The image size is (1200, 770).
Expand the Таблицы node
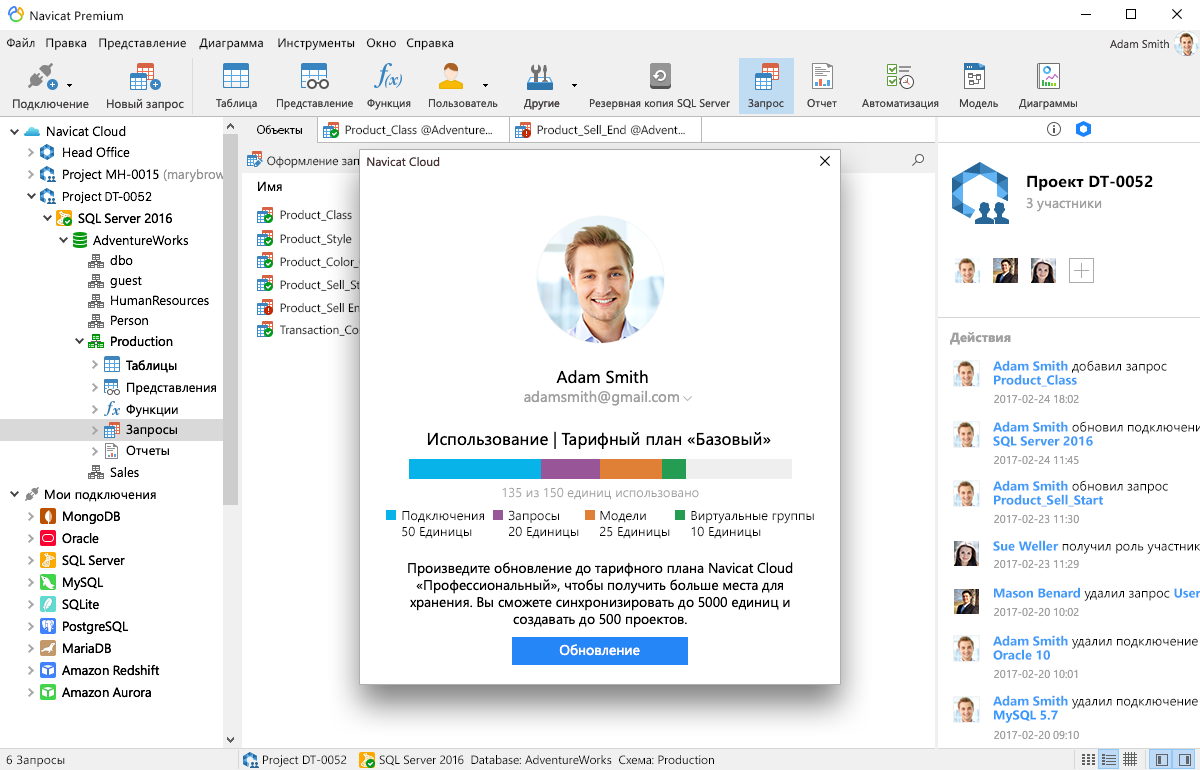pyautogui.click(x=94, y=365)
